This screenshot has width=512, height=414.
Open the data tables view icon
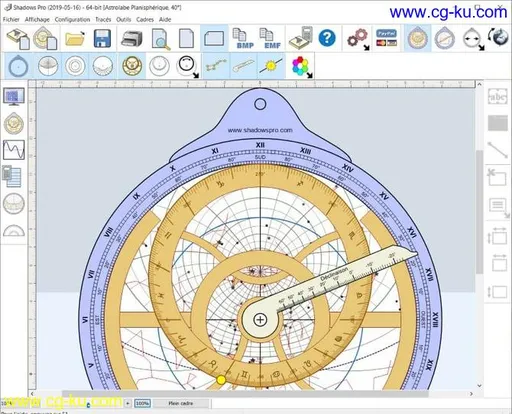click(12, 176)
